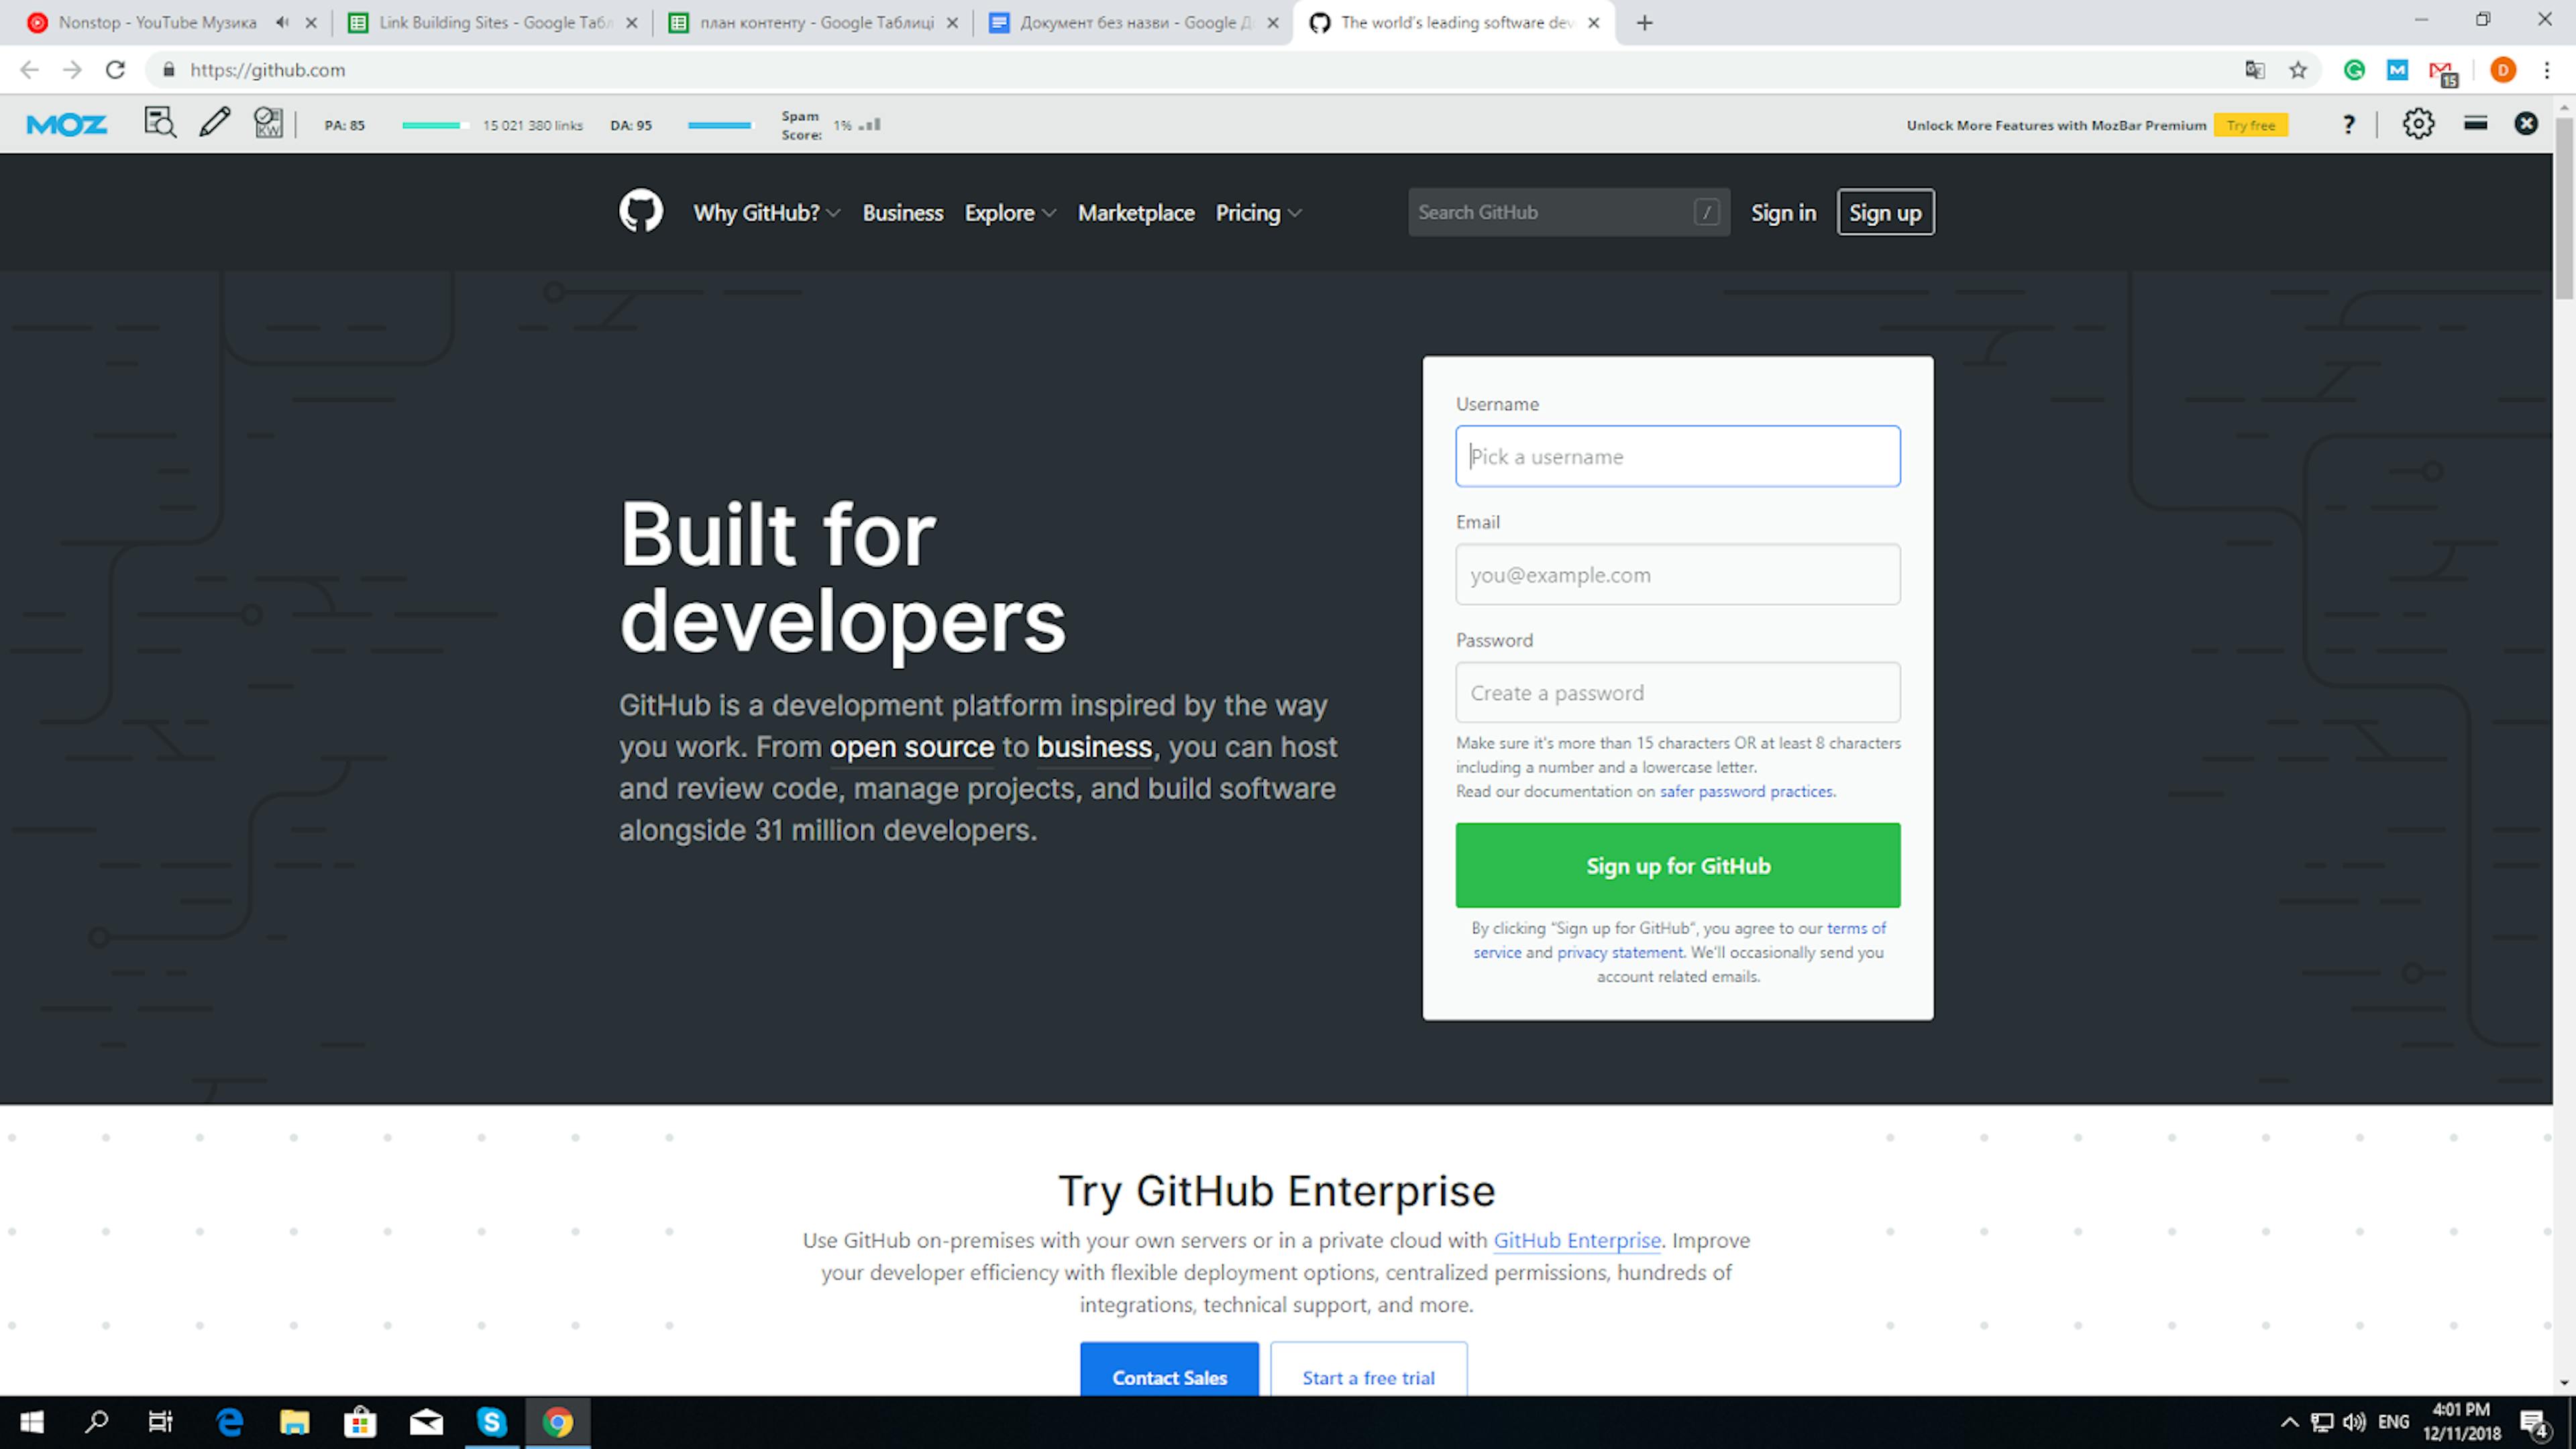
Task: Mute the YouTube Music tab speaker icon
Action: coord(282,22)
